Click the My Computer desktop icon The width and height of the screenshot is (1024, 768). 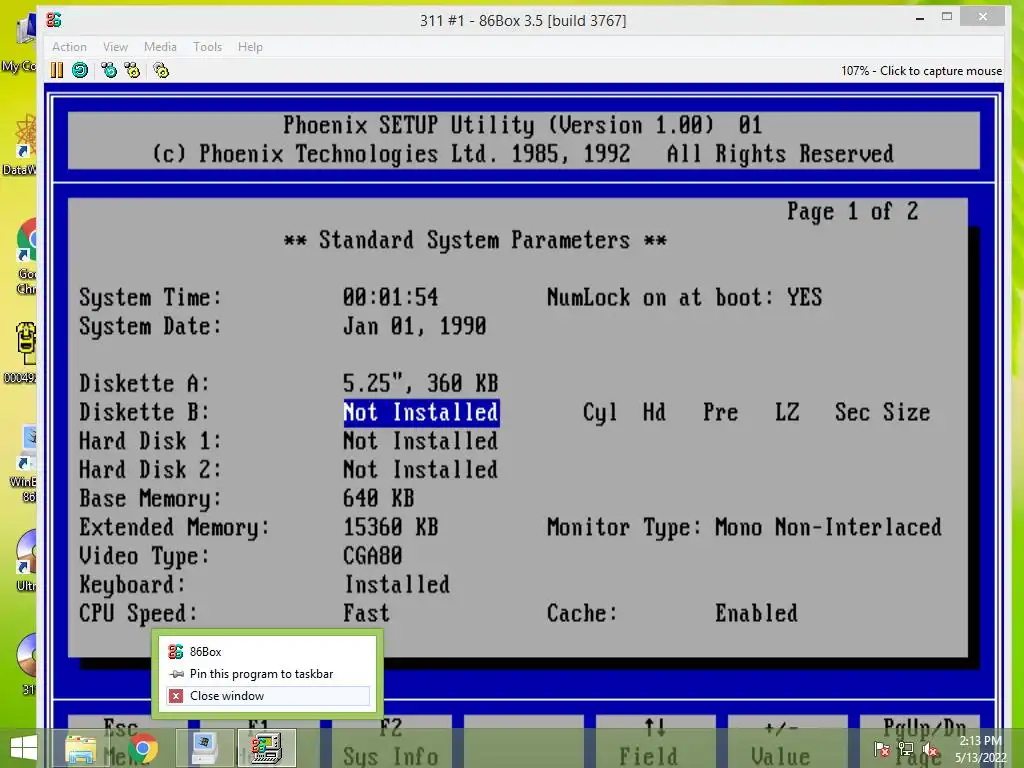20,44
